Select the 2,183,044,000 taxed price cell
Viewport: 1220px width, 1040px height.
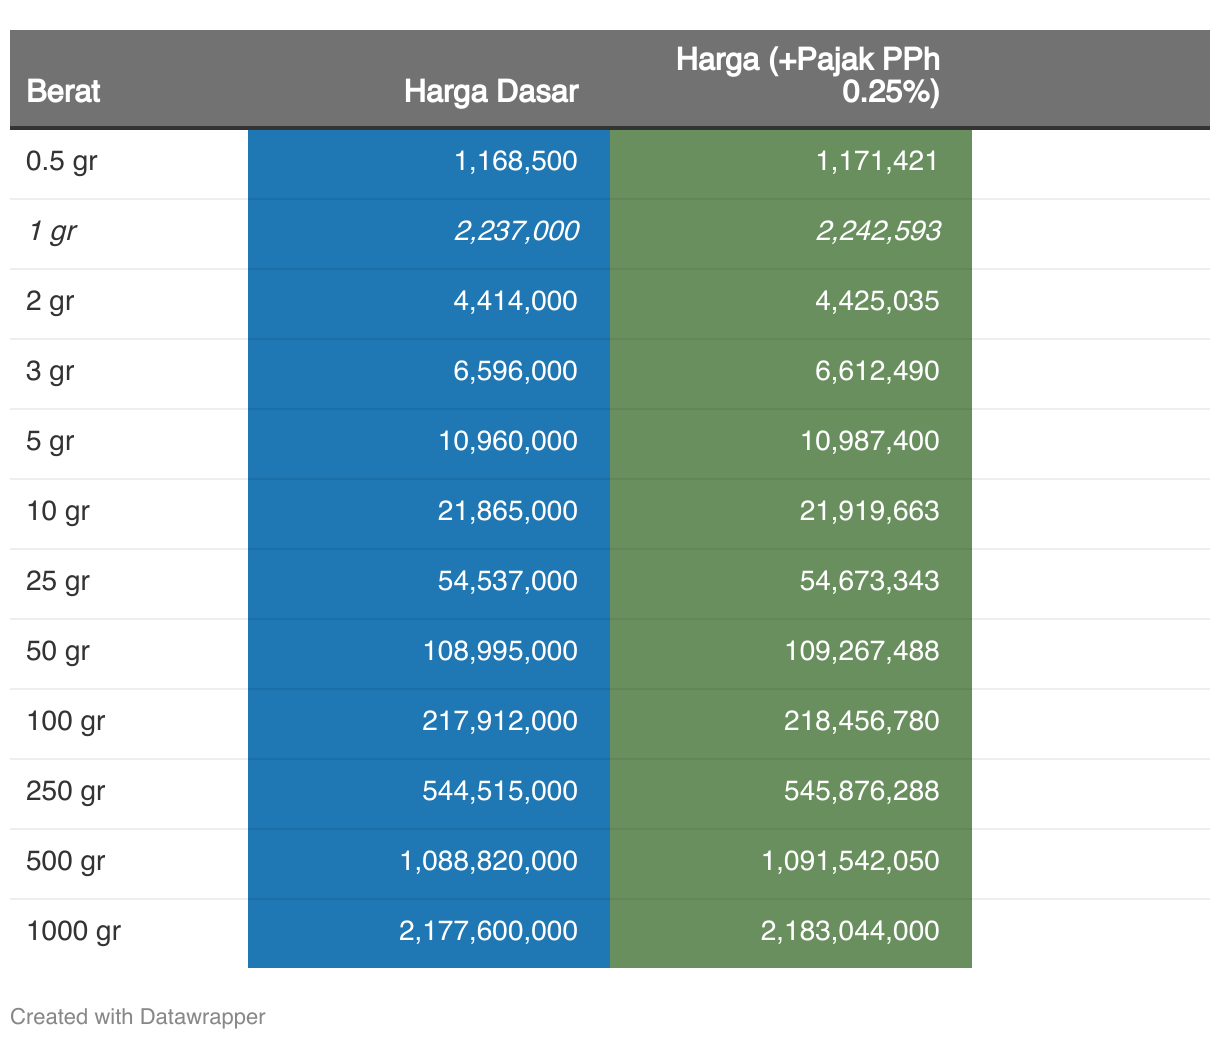(850, 931)
